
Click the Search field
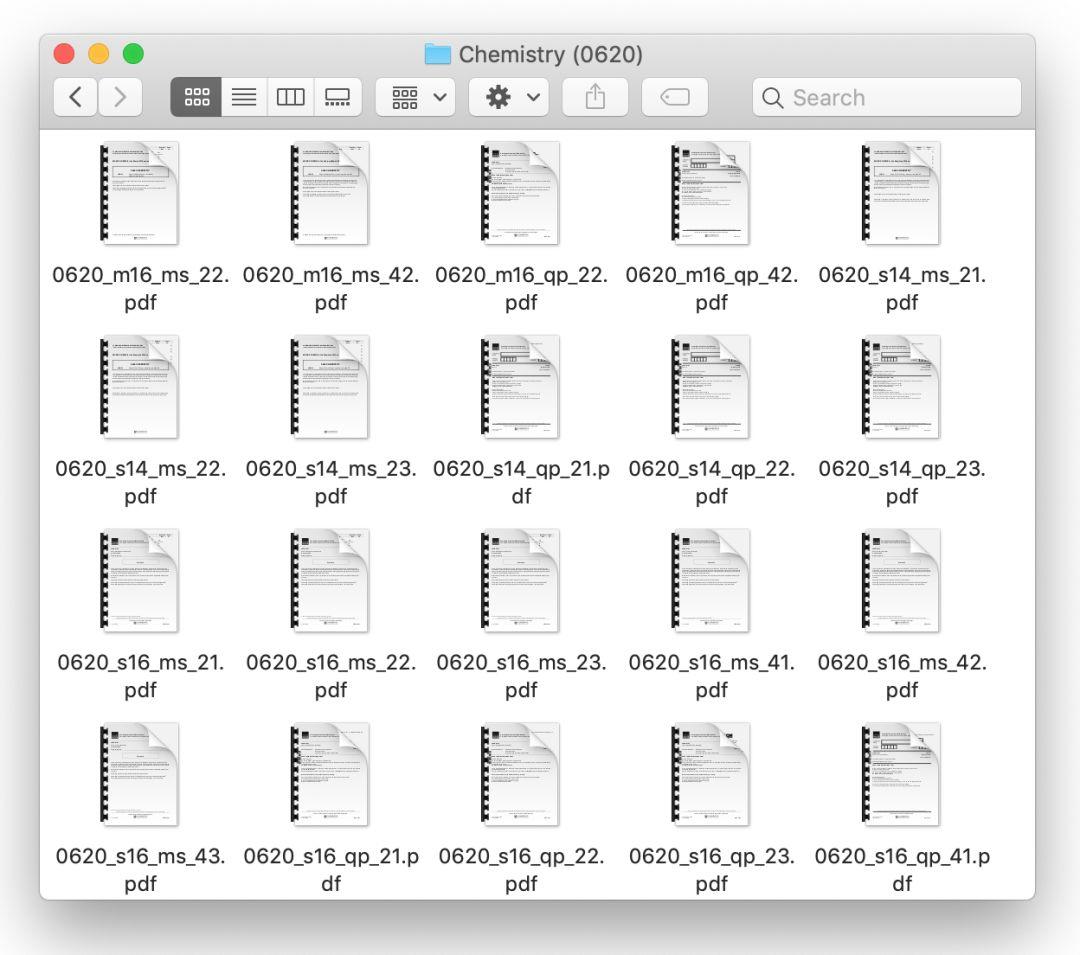(x=887, y=97)
